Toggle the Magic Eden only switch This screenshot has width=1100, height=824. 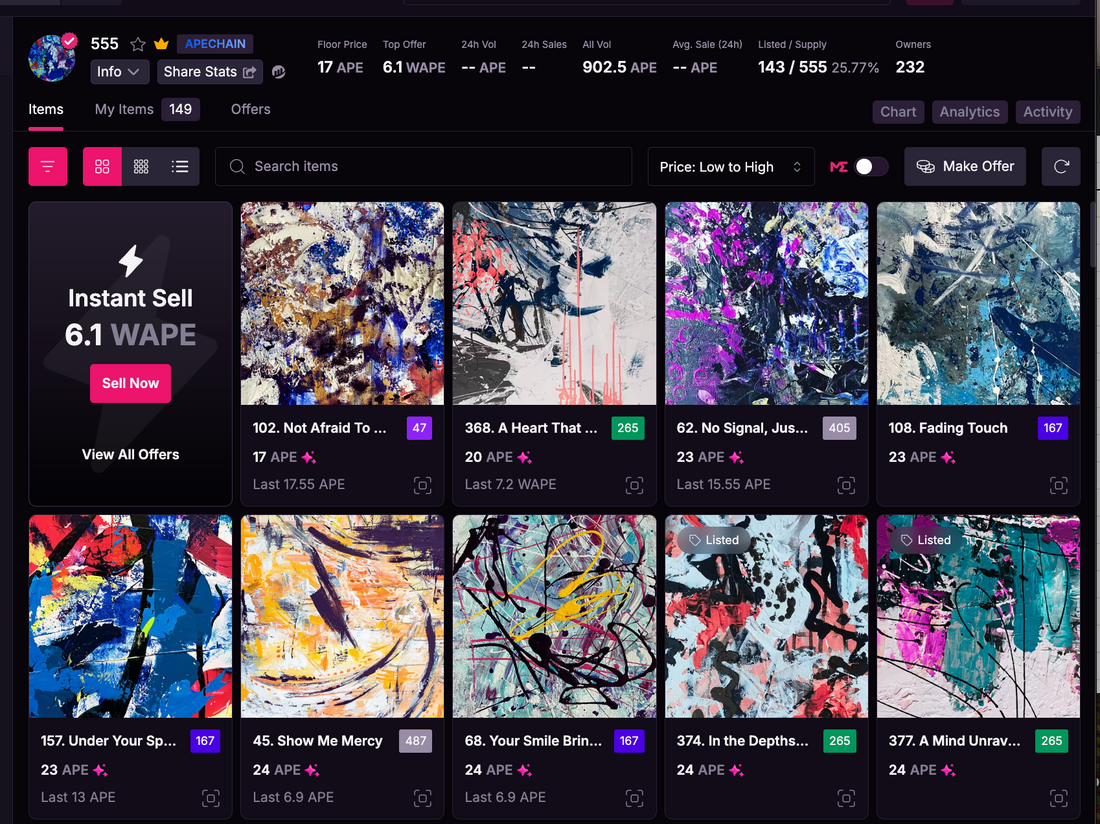tap(870, 167)
